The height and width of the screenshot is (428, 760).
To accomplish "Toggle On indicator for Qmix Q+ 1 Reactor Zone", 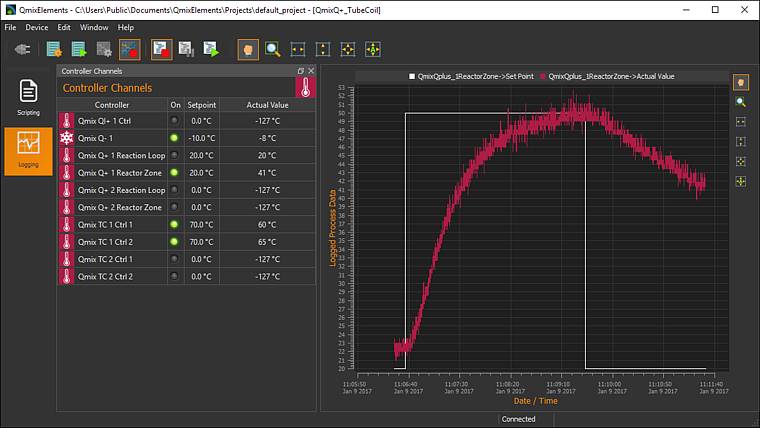I will [x=174, y=173].
